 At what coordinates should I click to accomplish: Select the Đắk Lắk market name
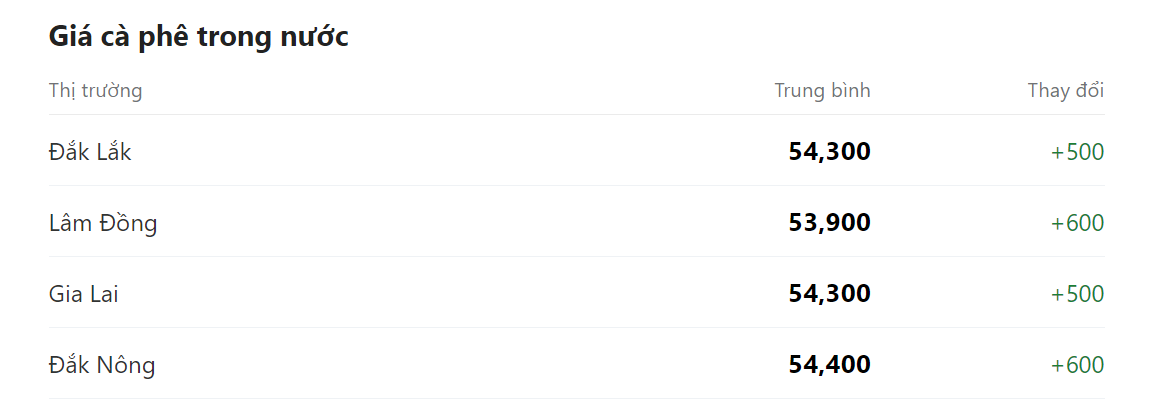pyautogui.click(x=90, y=152)
